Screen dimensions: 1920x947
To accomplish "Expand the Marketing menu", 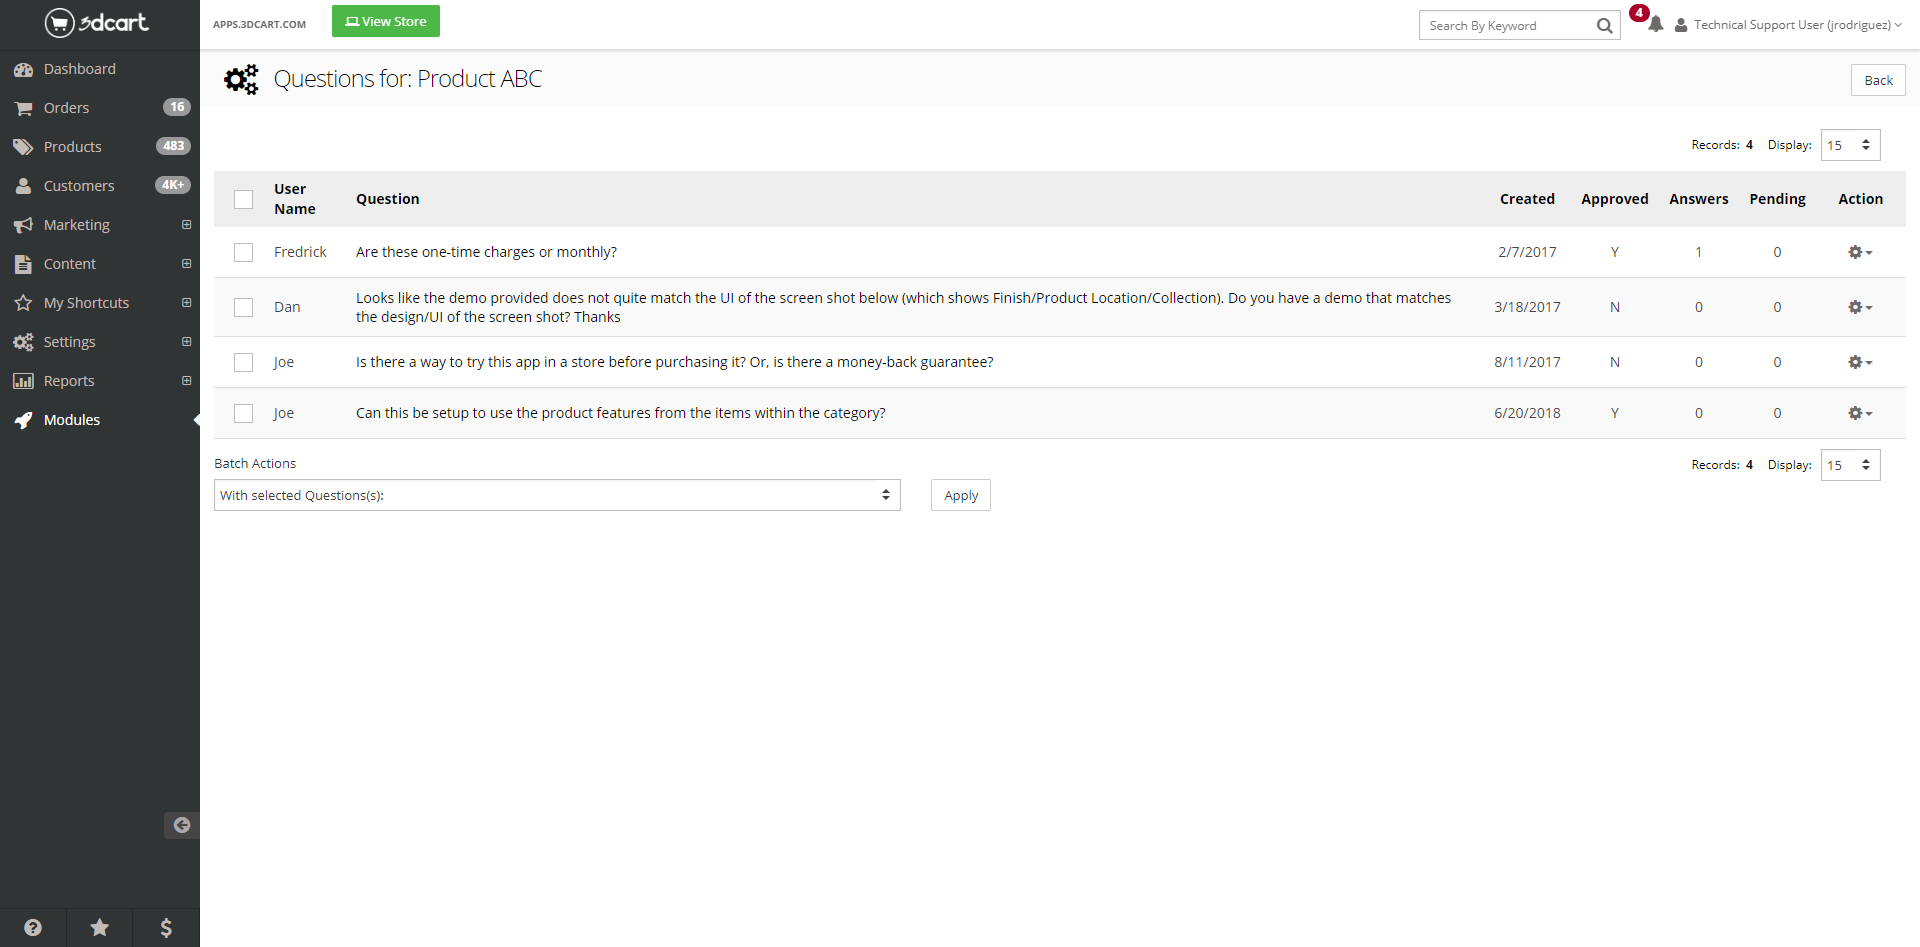I will pyautogui.click(x=77, y=225).
